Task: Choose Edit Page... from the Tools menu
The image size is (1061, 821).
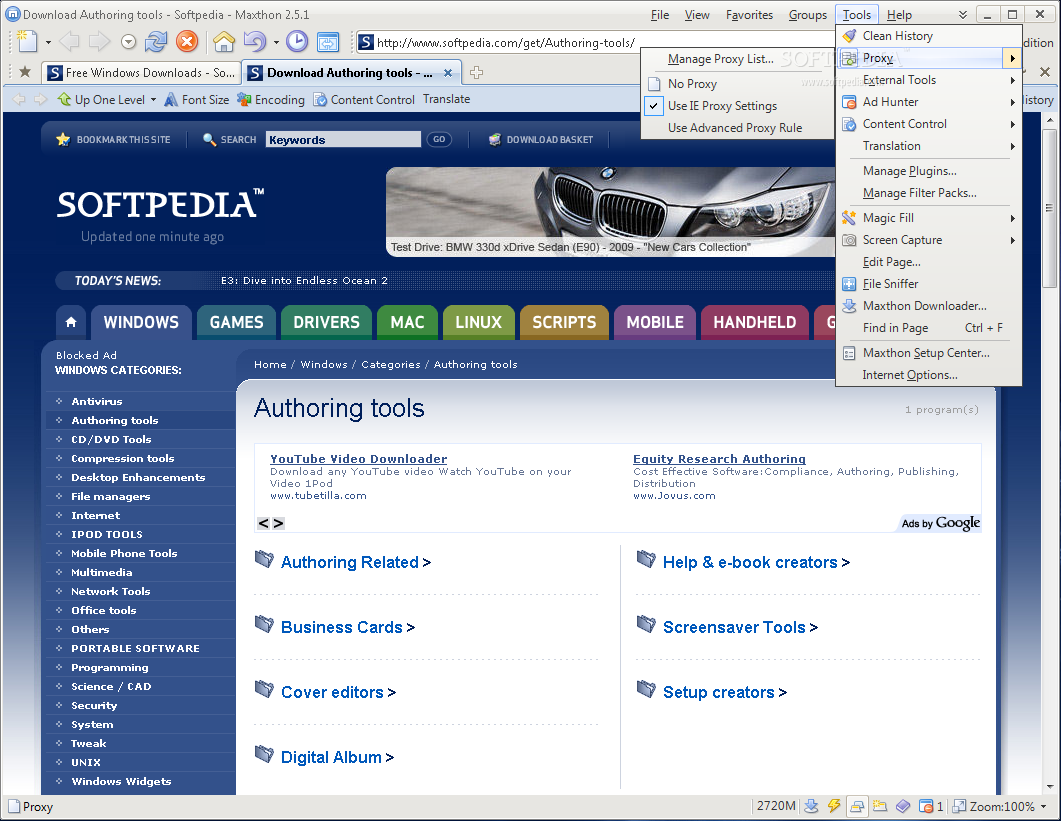Action: [x=928, y=262]
